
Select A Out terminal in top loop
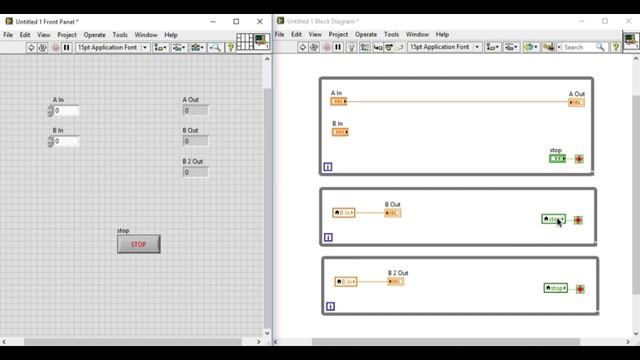click(576, 102)
